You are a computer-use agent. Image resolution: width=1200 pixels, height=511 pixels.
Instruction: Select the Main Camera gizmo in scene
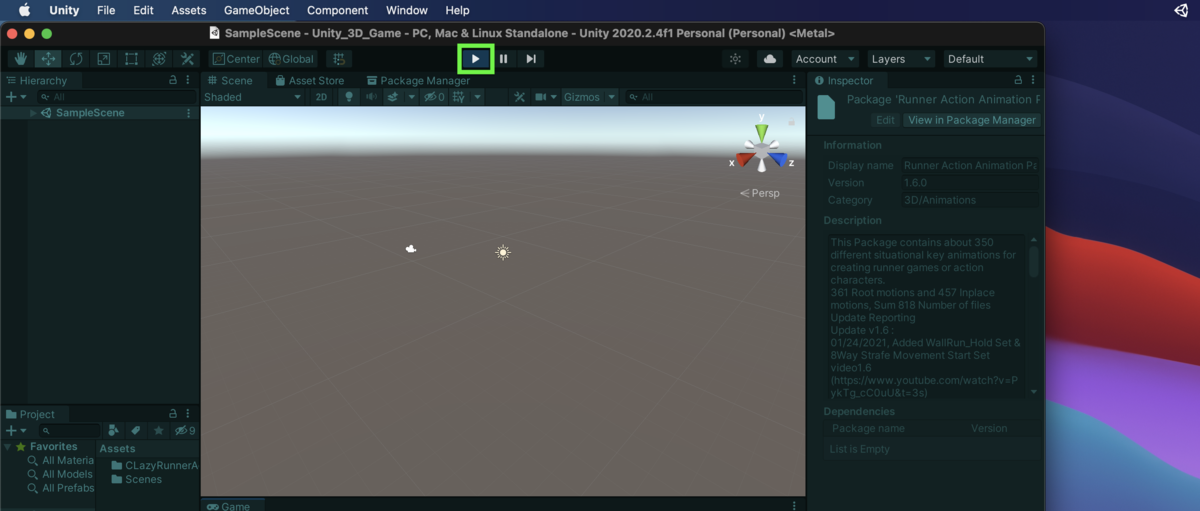coord(410,249)
